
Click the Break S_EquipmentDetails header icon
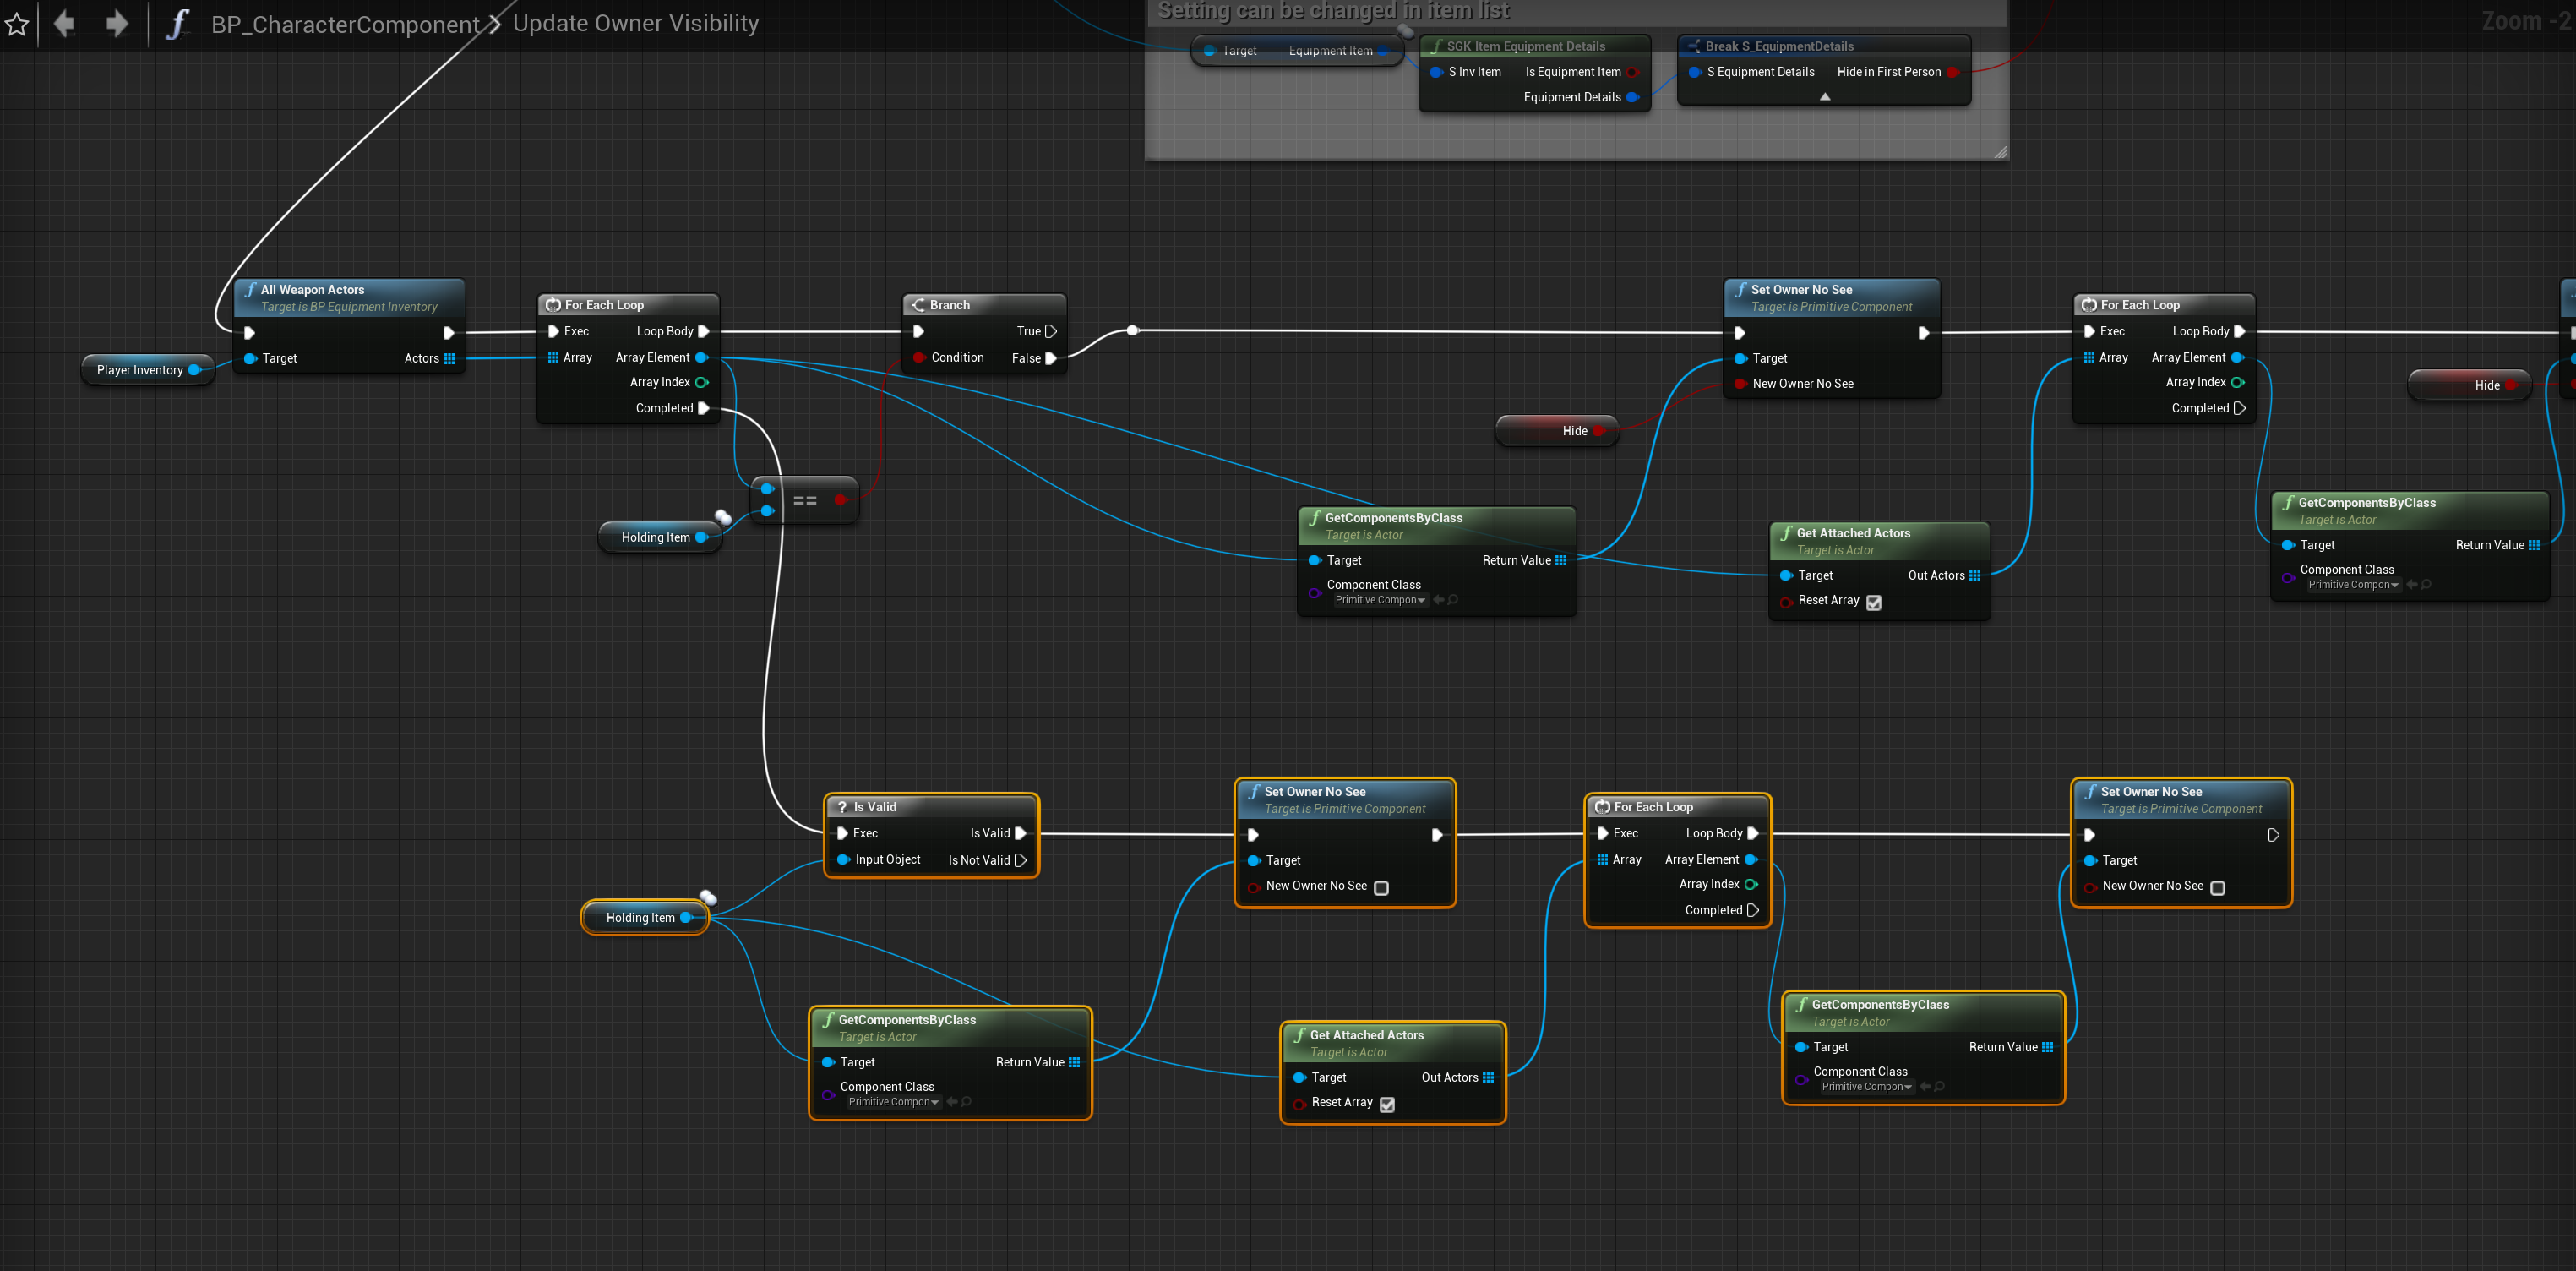[x=1693, y=46]
